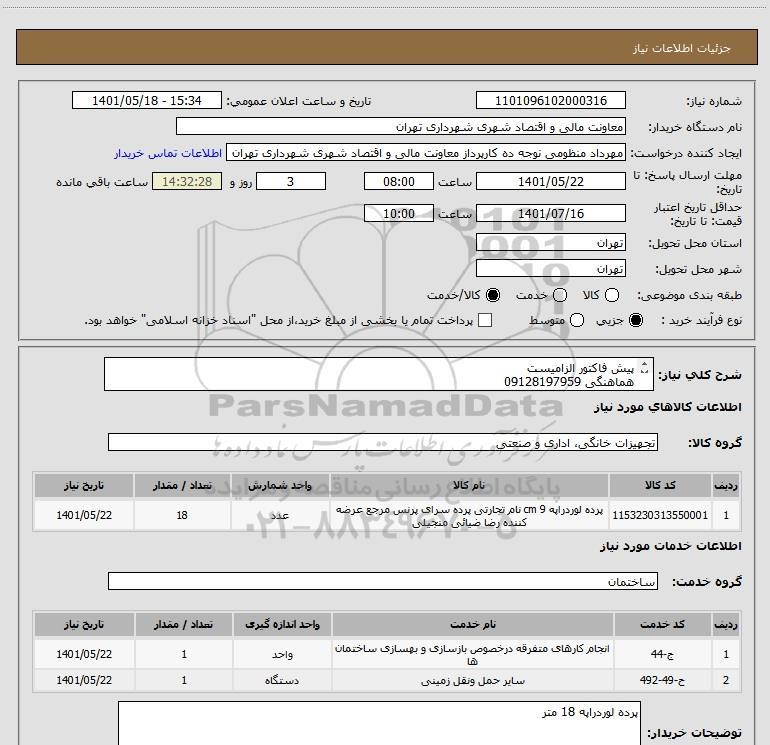The width and height of the screenshot is (770, 745).
Task: Click the announcement date field 1401/05/18 - 15:34
Action: (x=147, y=100)
